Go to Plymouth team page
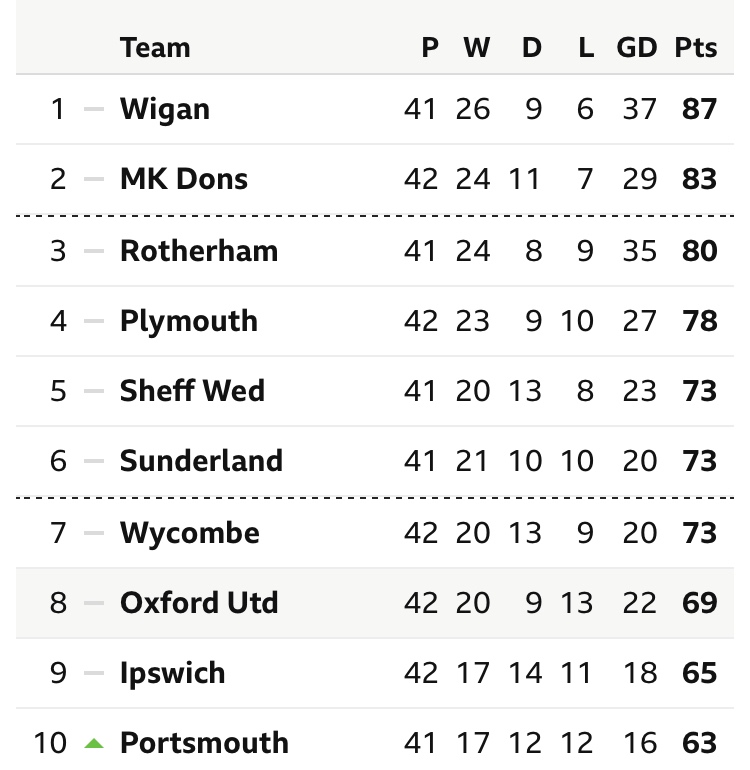The width and height of the screenshot is (750, 770). point(189,321)
